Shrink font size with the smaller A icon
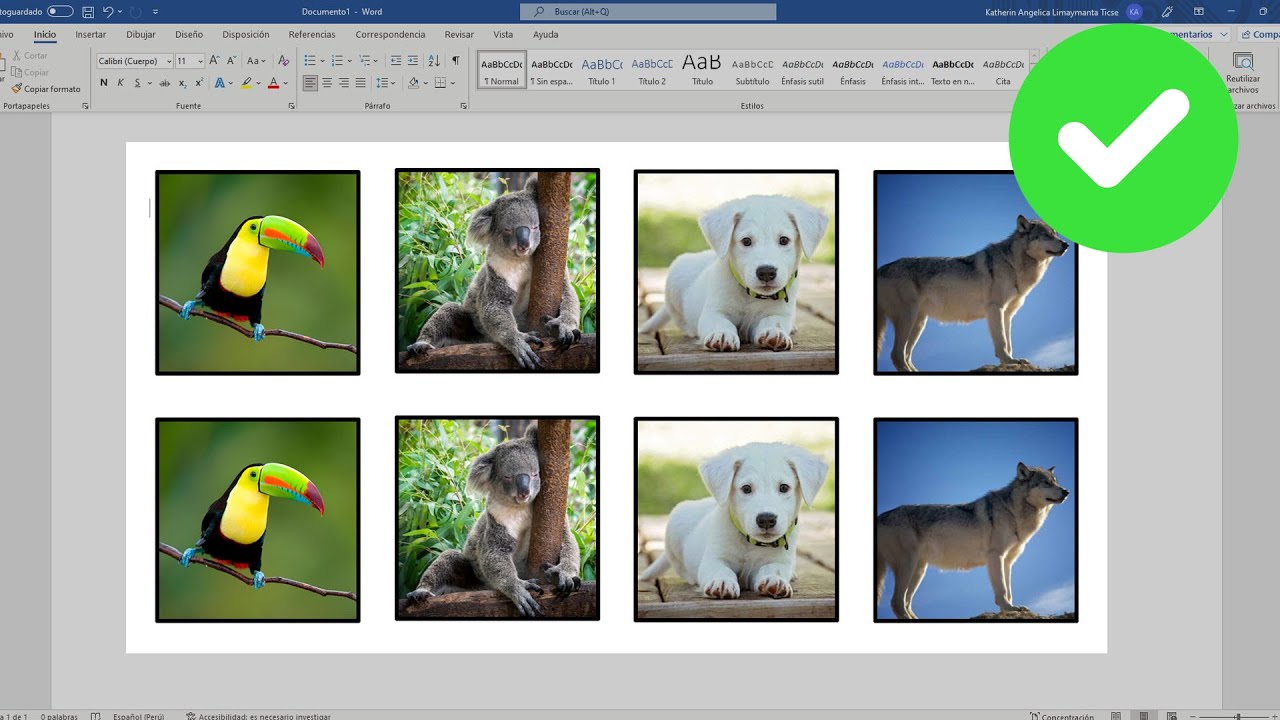Screen dimensions: 1280x720 coord(231,61)
